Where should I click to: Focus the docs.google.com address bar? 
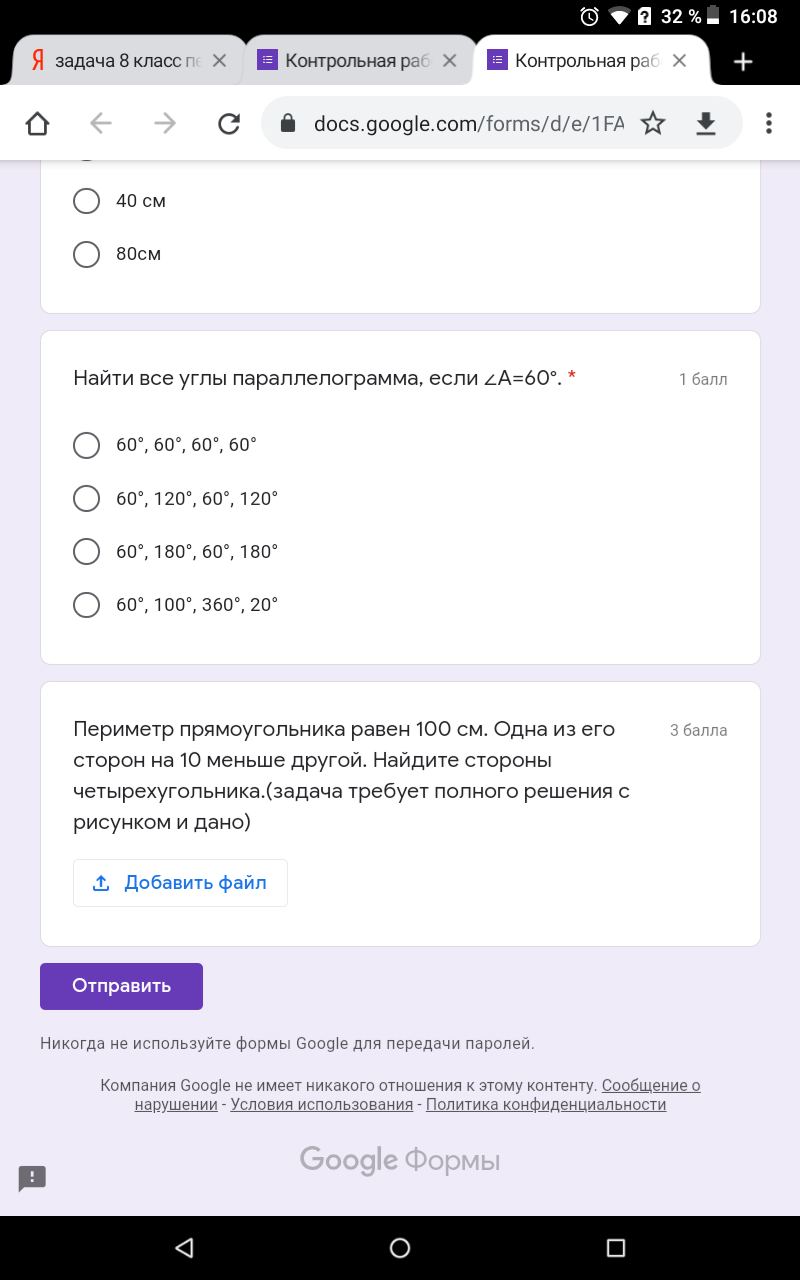[x=470, y=123]
